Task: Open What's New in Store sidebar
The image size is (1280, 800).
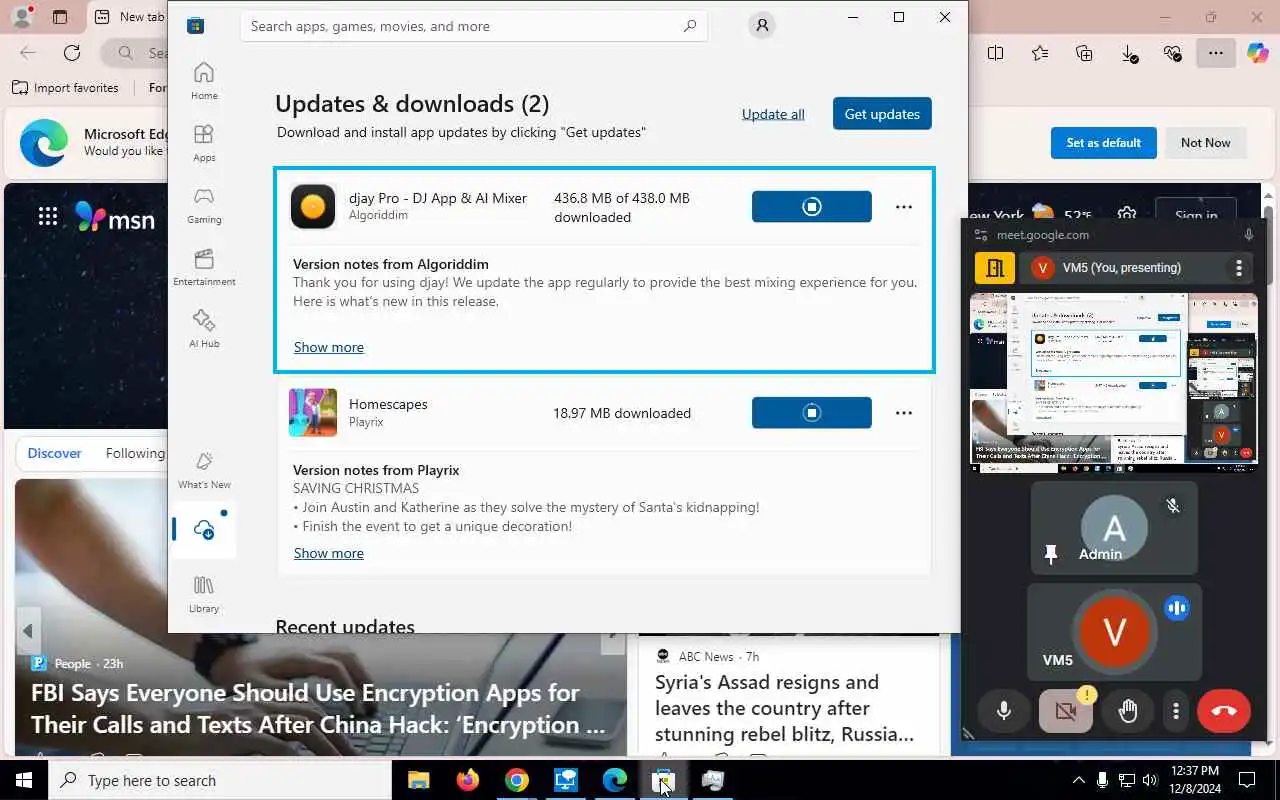Action: (204, 470)
